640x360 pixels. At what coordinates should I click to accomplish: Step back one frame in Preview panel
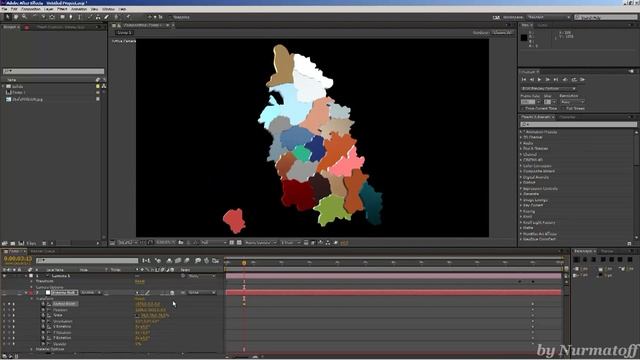(x=531, y=80)
